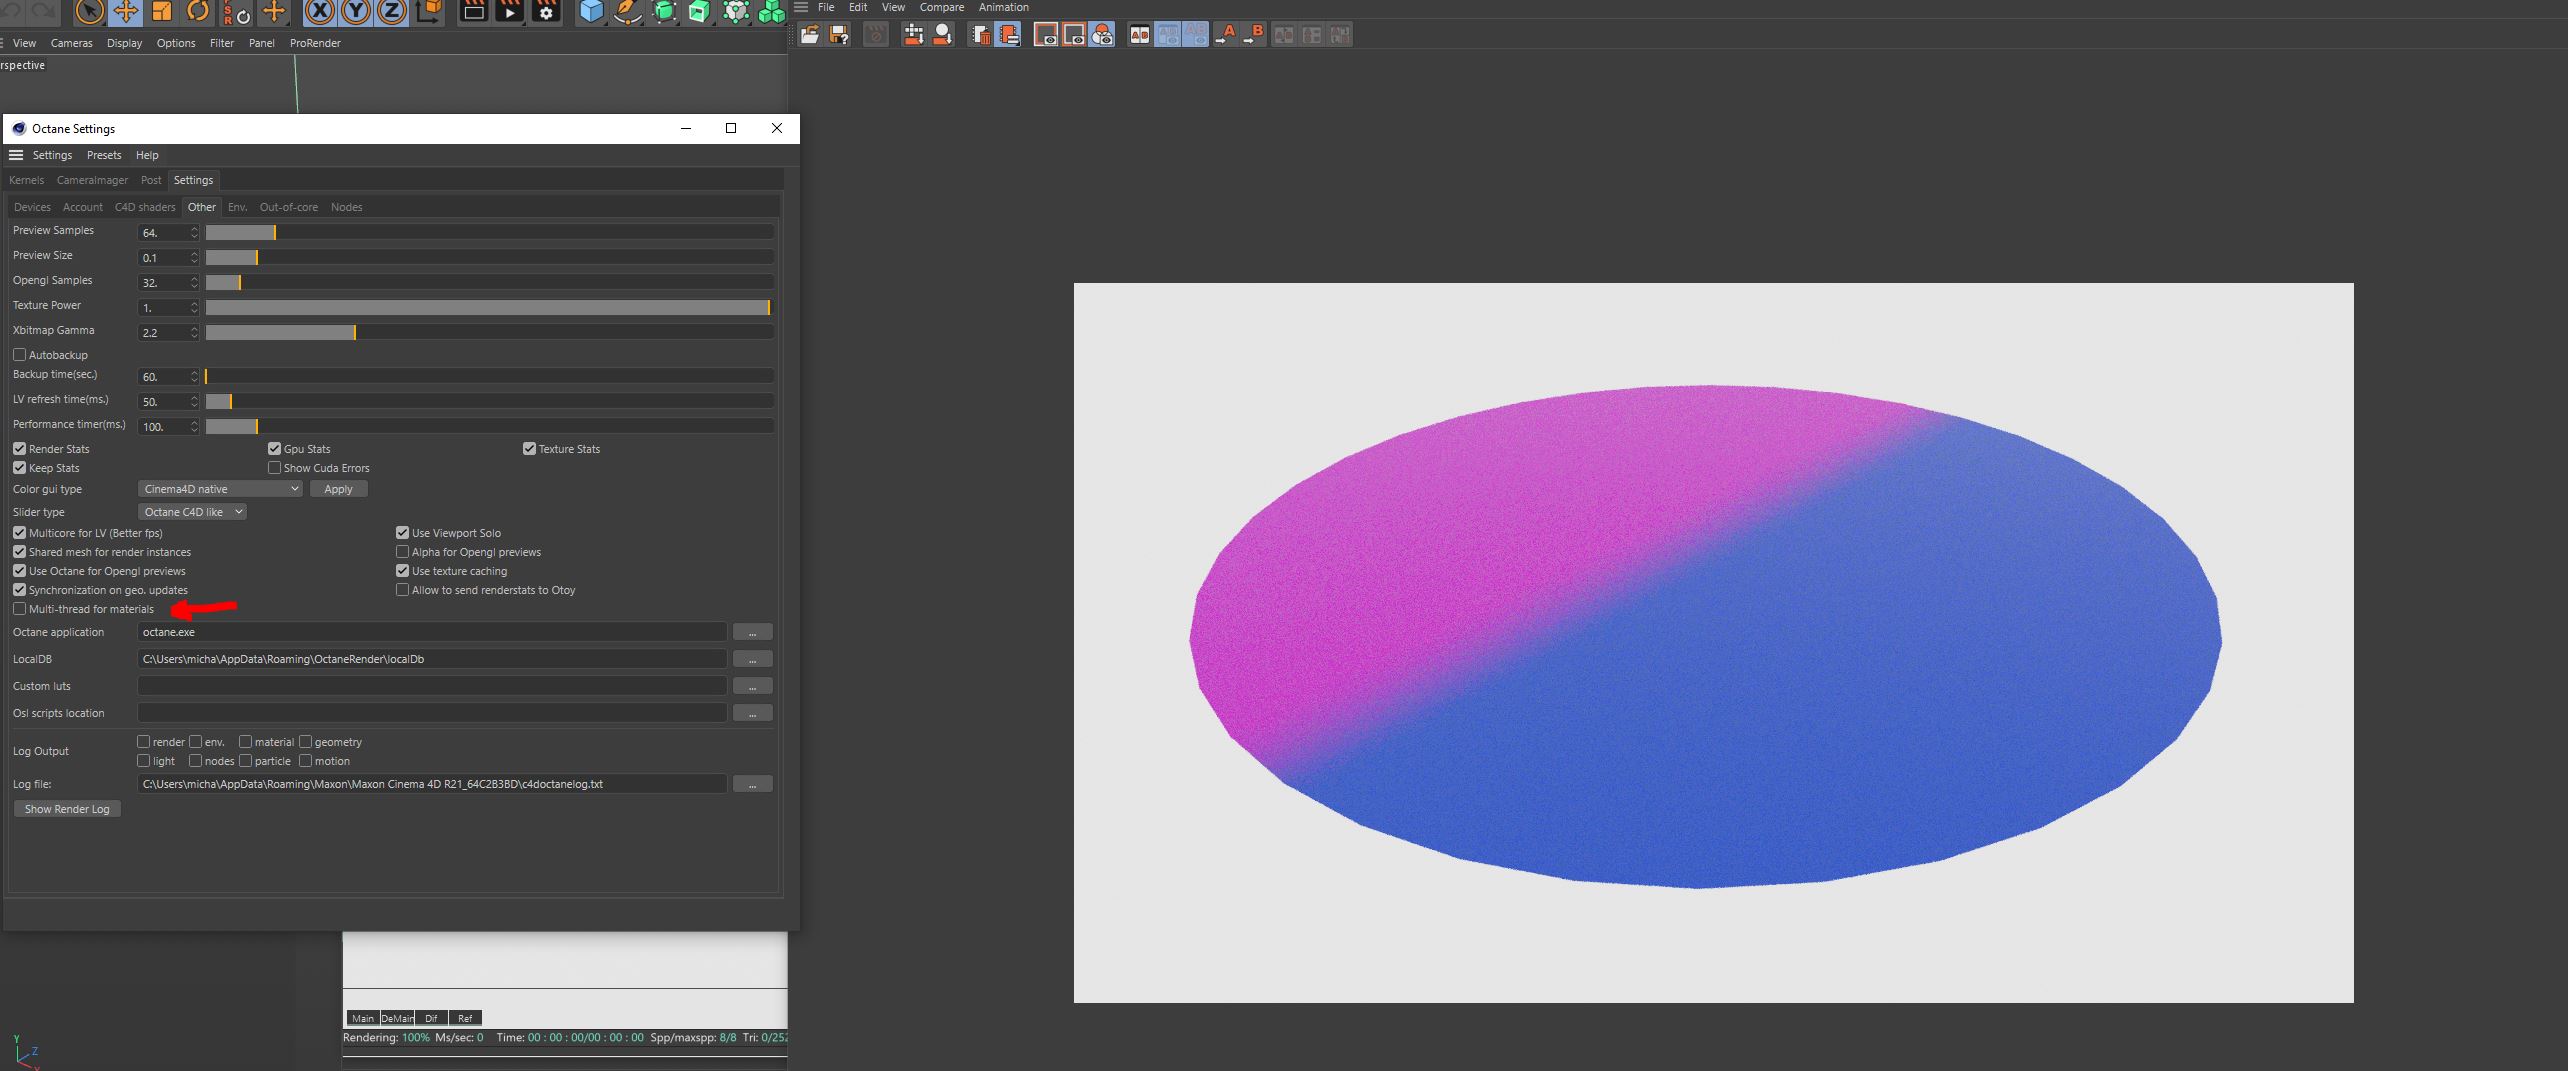The width and height of the screenshot is (2568, 1071).
Task: Toggle the Gpu Stats checkbox
Action: tap(275, 449)
